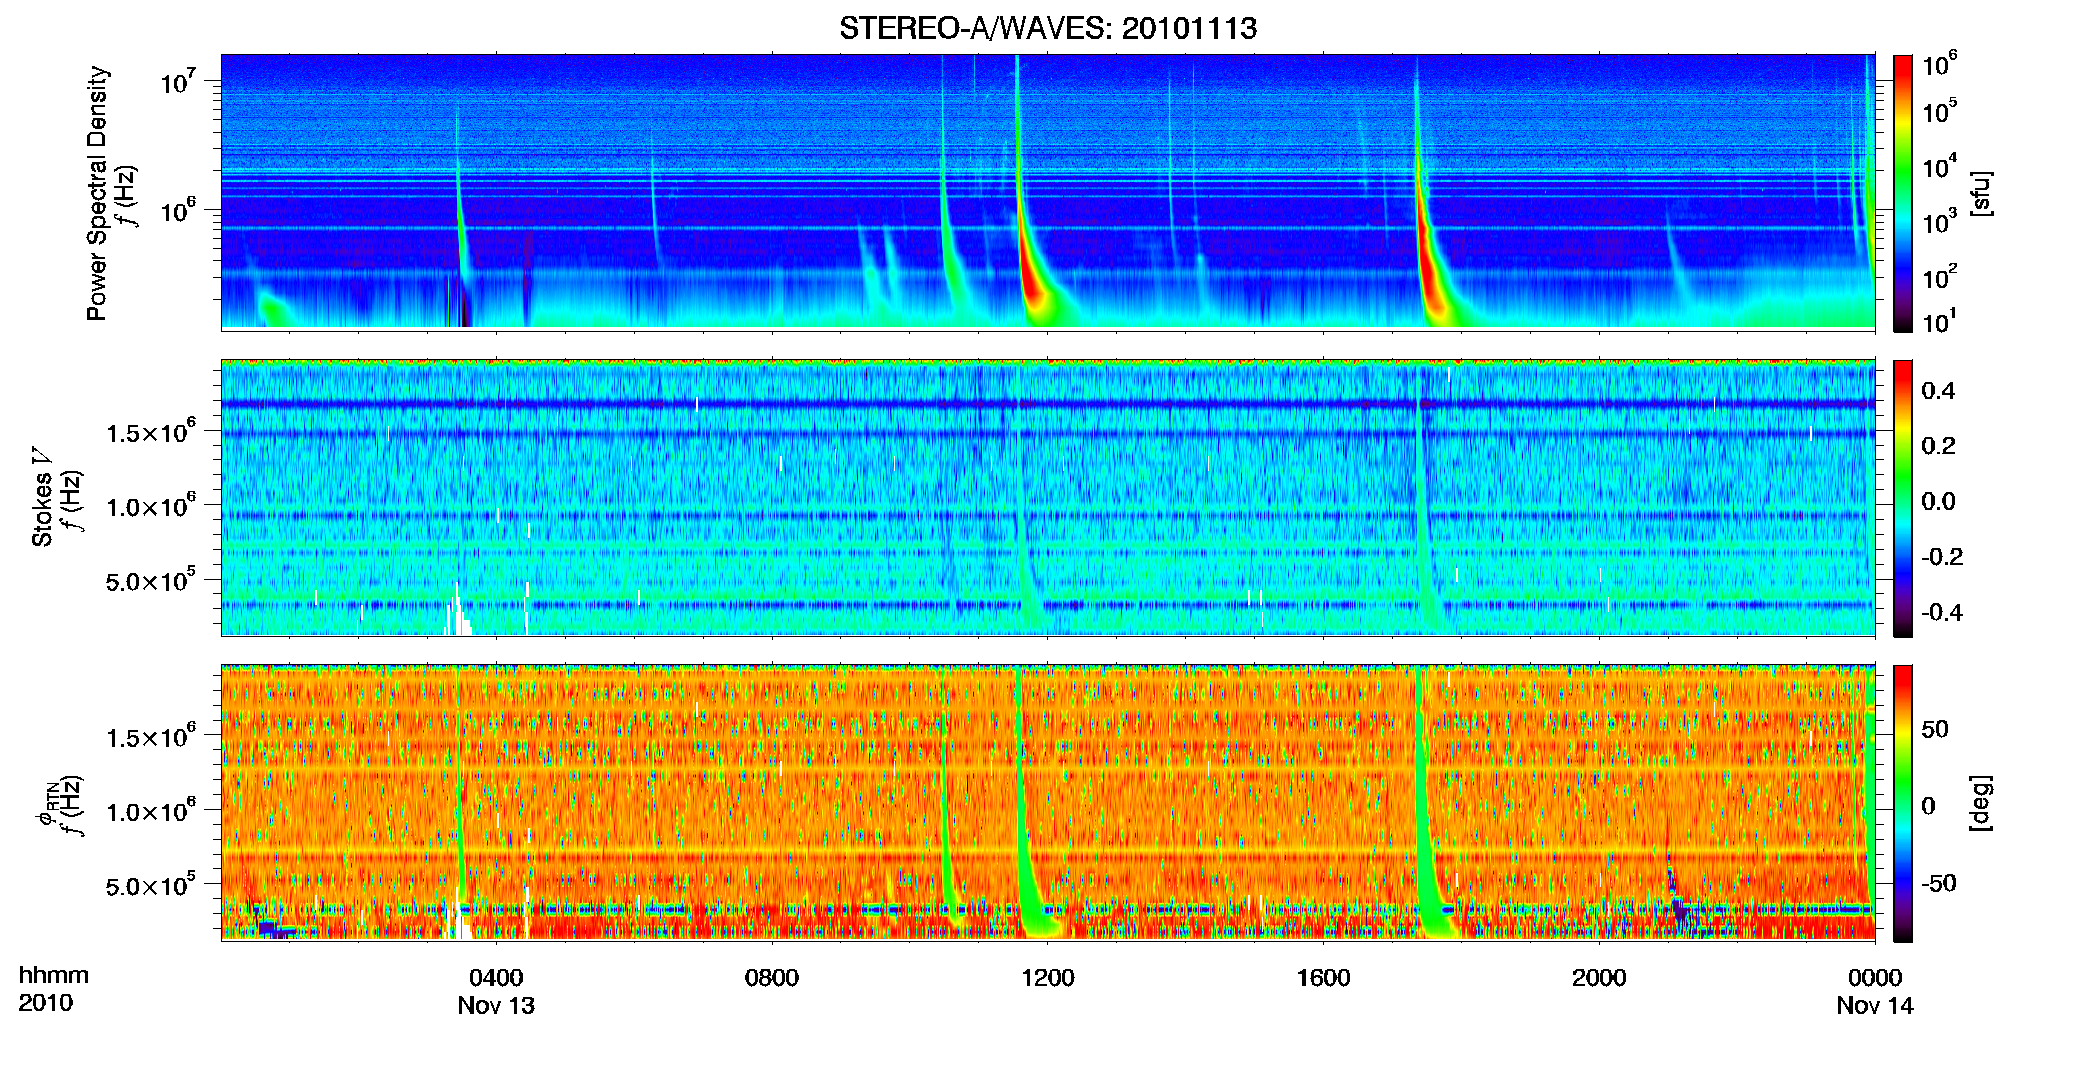Click the -0.4 value on Stokes V color bar
The height and width of the screenshot is (1080, 2096).
1942,612
